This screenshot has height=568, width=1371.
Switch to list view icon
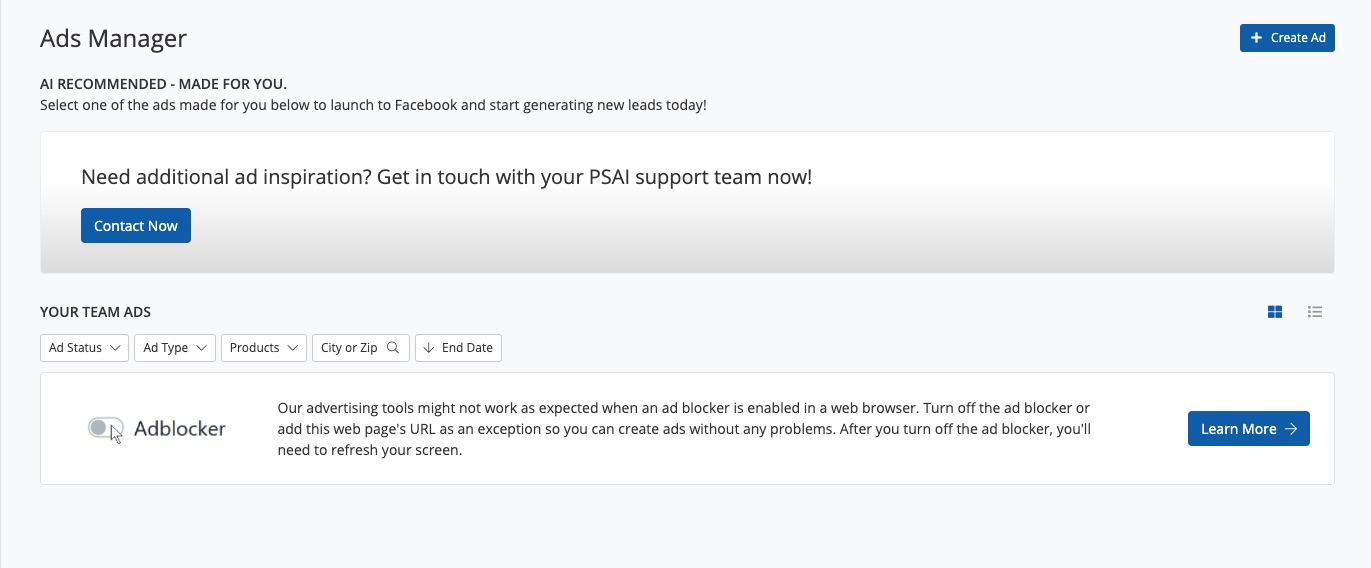[1315, 312]
